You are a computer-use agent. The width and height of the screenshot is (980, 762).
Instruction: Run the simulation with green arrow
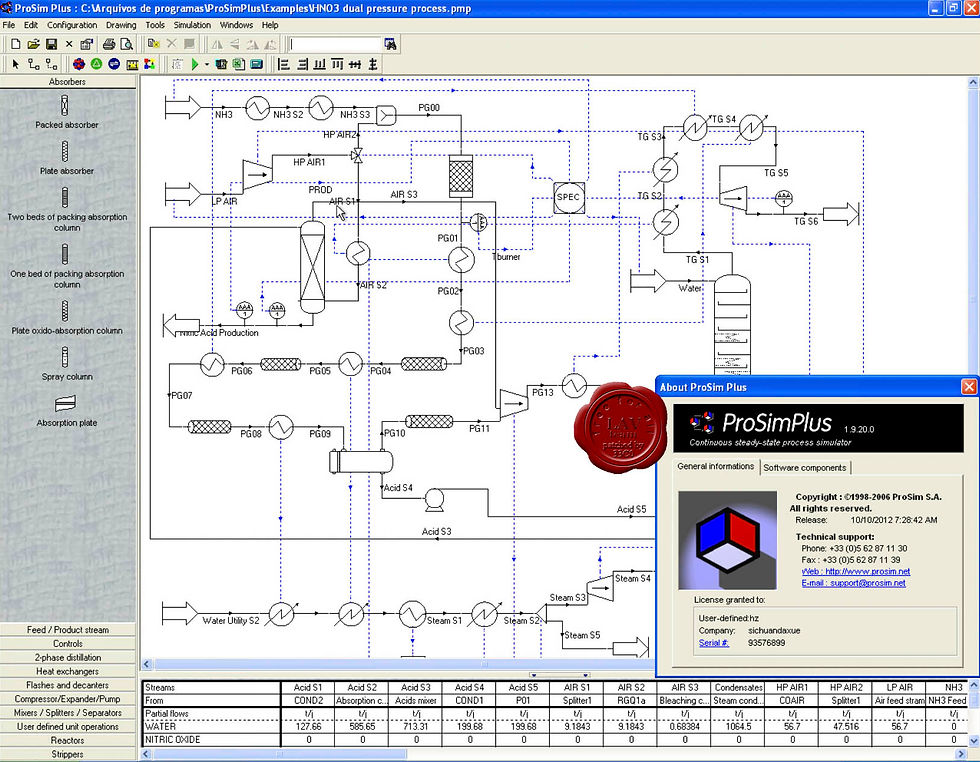point(195,64)
